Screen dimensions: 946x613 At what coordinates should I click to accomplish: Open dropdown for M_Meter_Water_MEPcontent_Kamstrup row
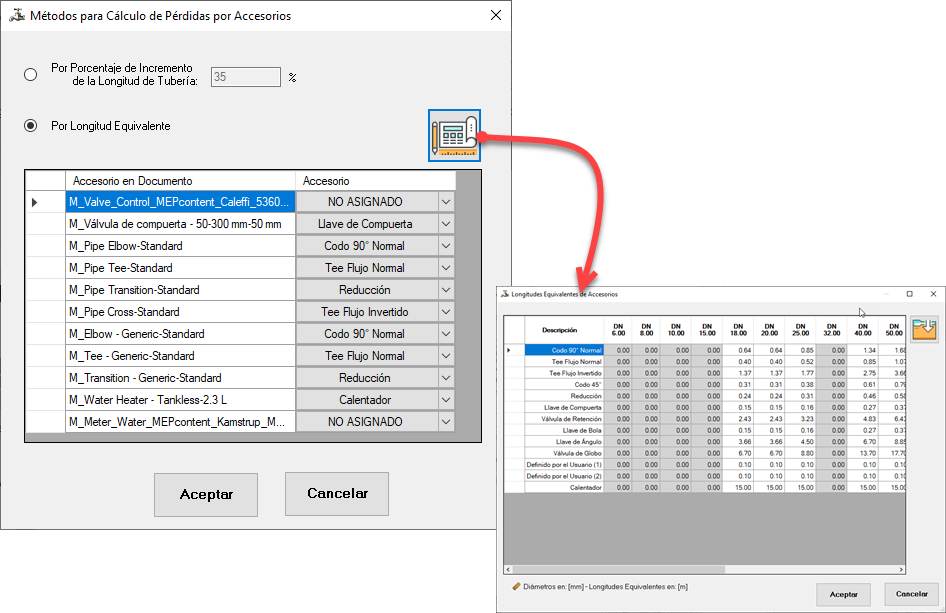[x=446, y=422]
